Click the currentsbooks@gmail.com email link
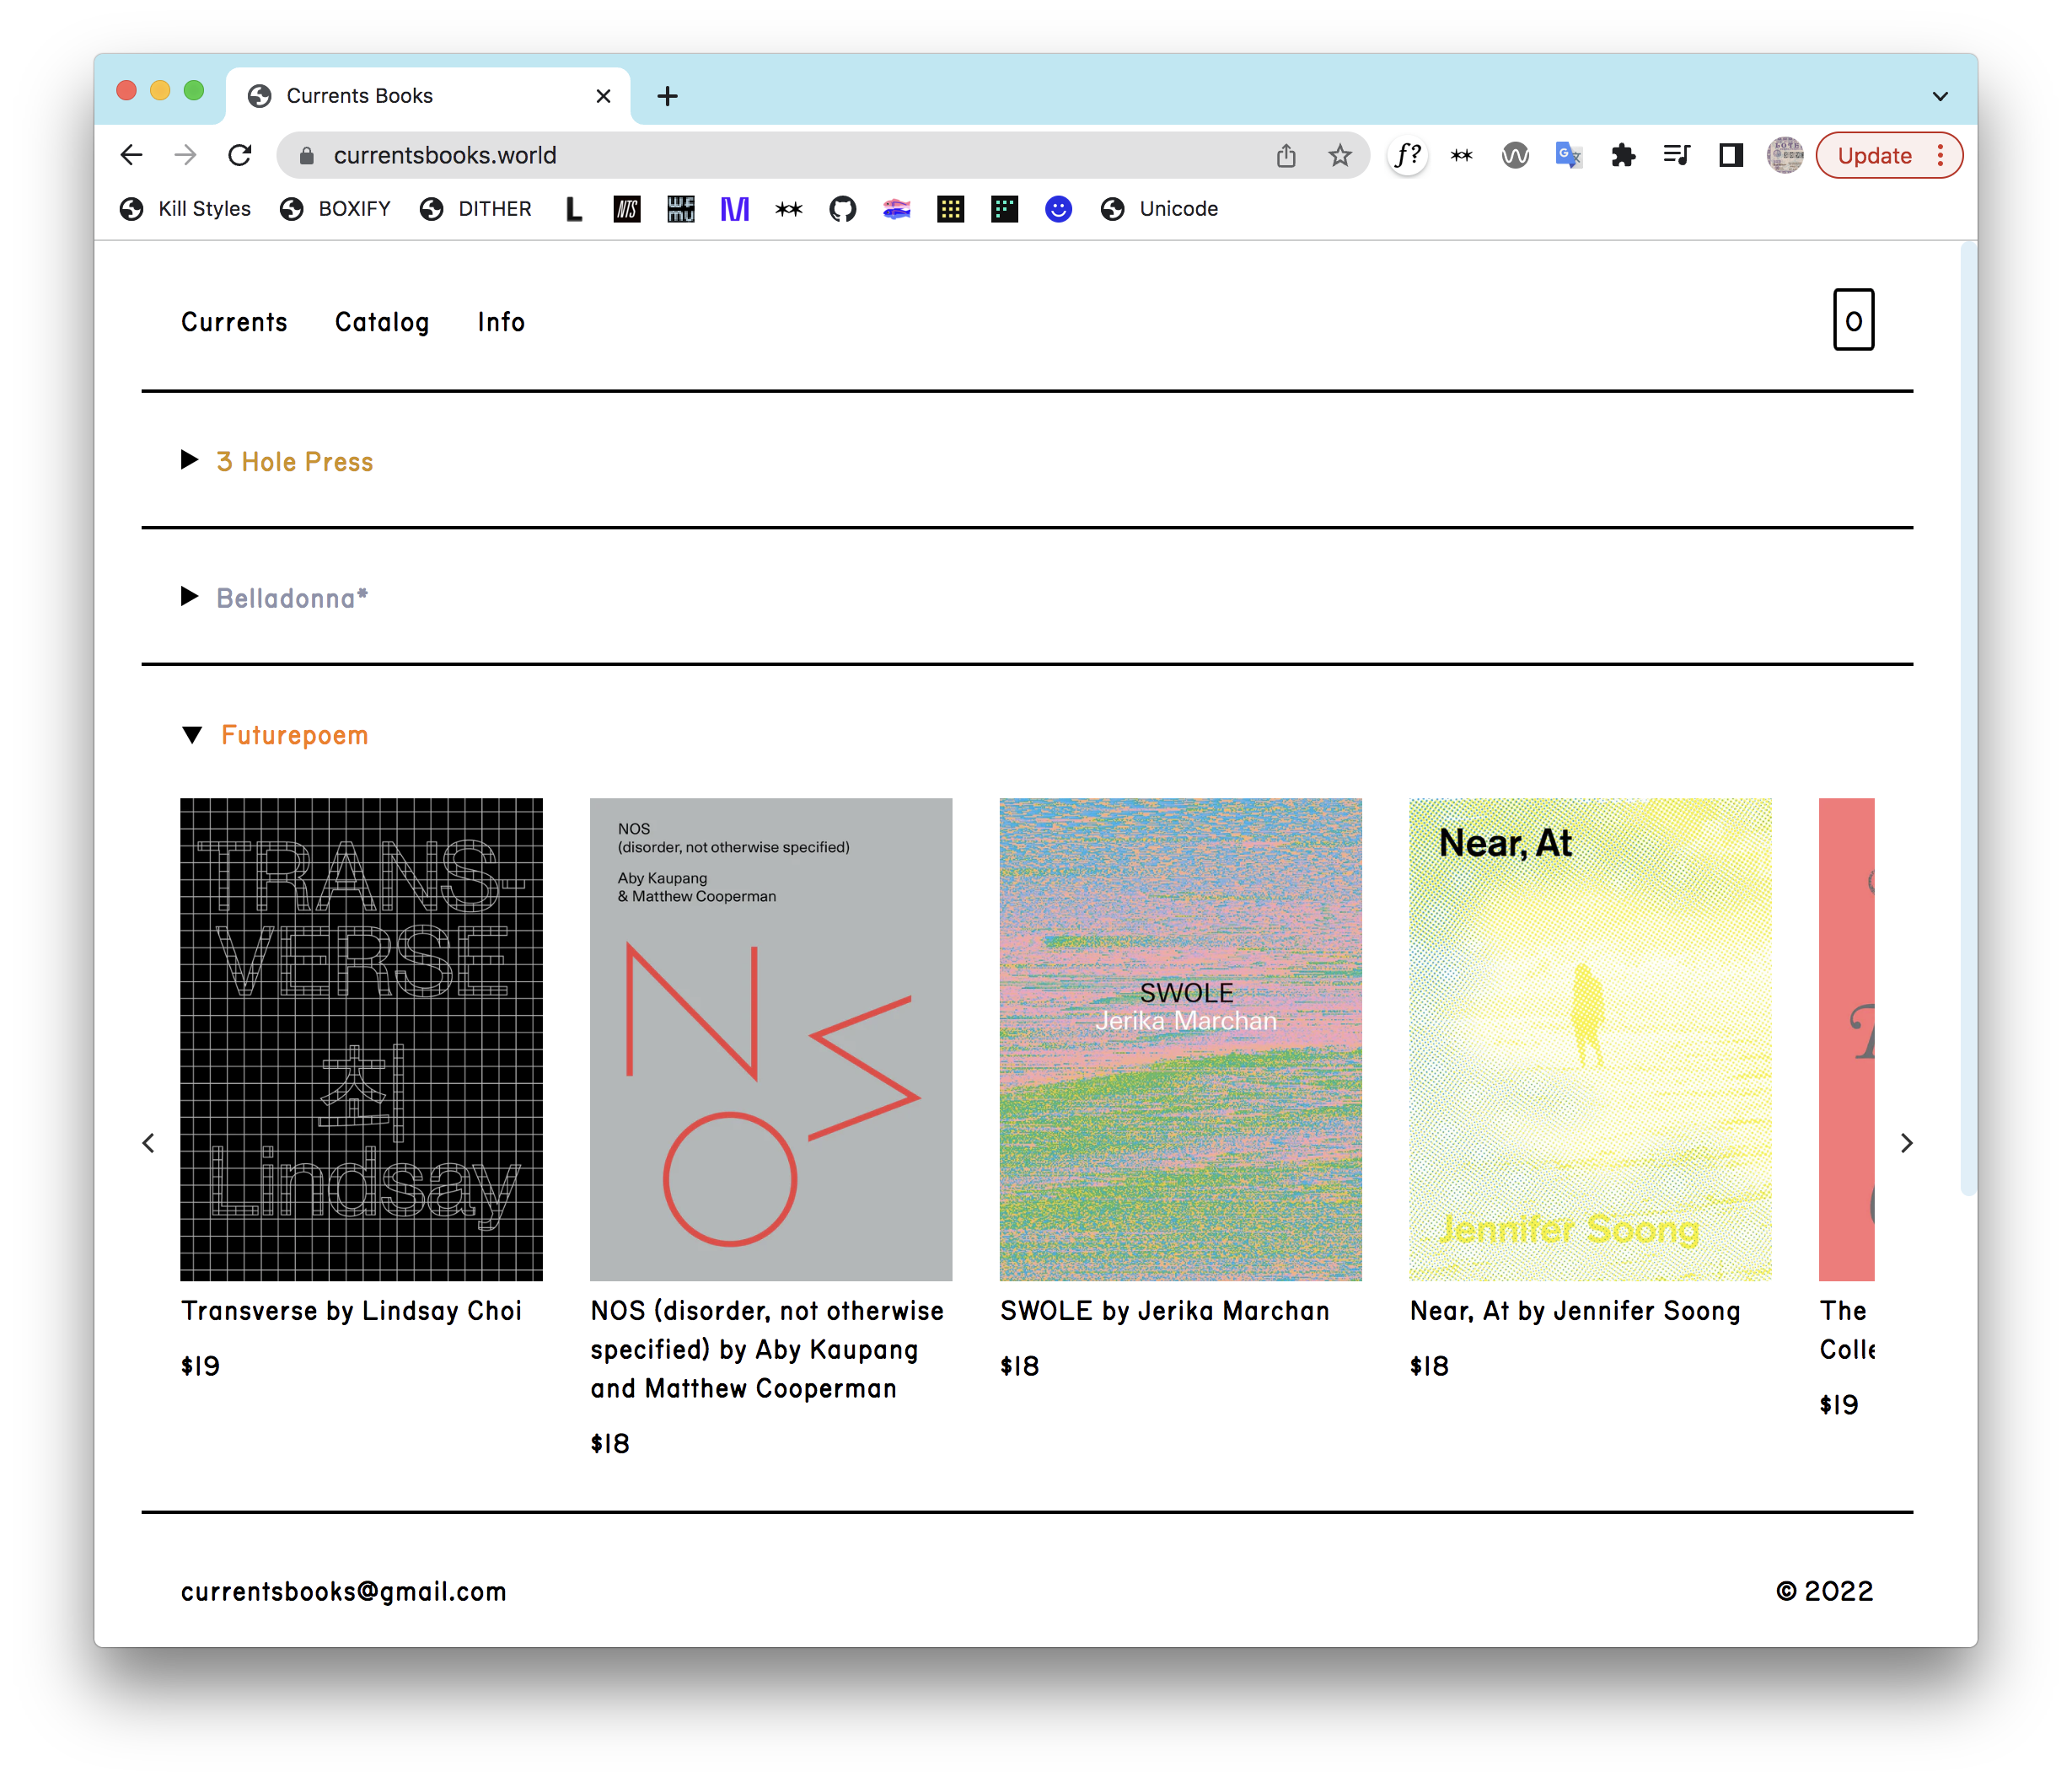The height and width of the screenshot is (1782, 2072). pyautogui.click(x=343, y=1591)
